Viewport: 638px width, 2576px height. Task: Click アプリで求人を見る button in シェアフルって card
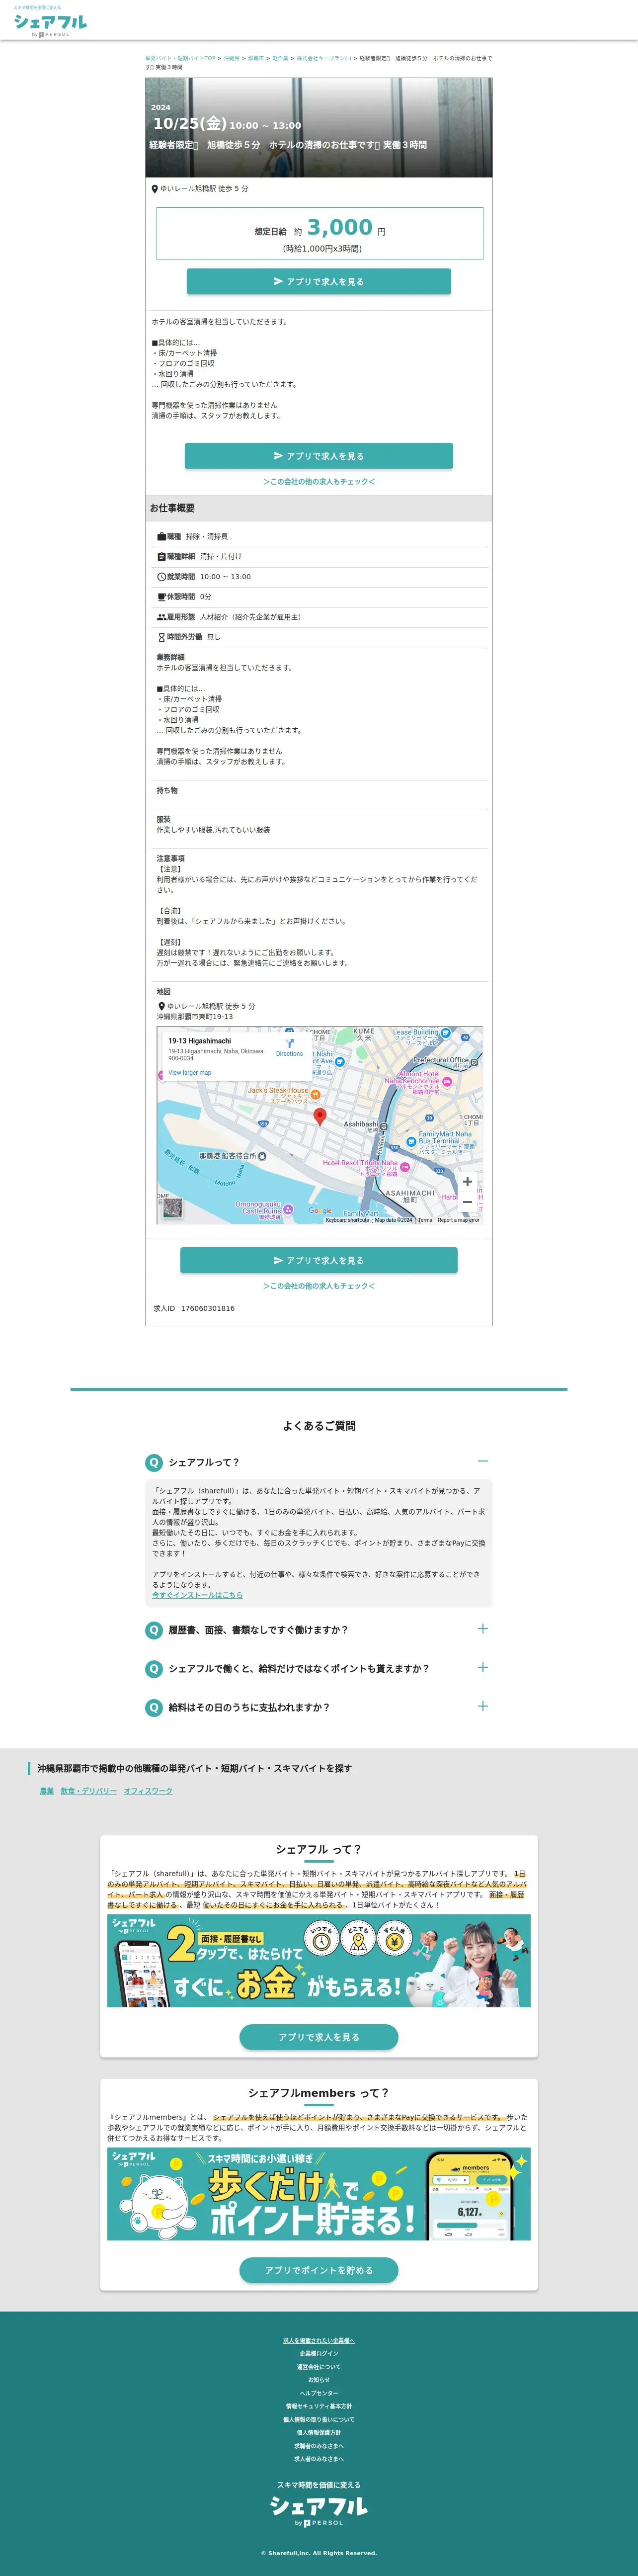(x=319, y=2037)
